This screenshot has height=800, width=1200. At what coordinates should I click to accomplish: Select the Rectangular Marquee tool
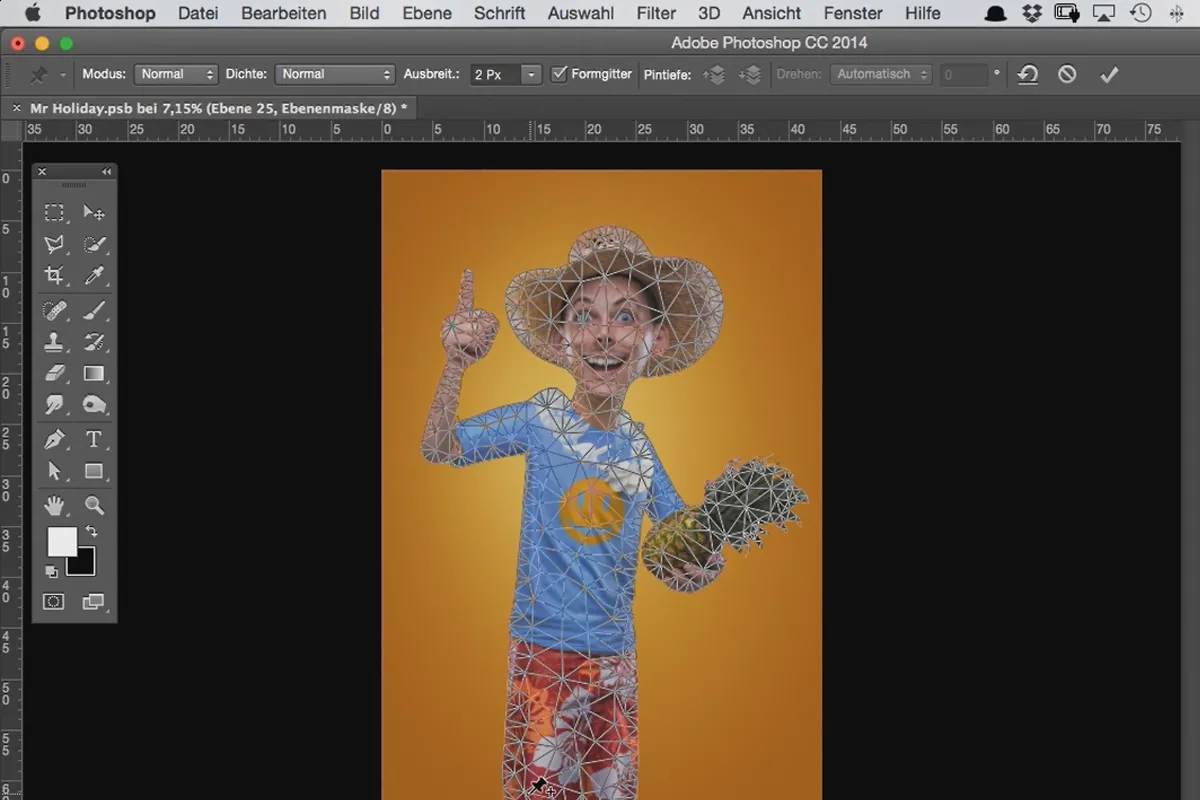click(54, 212)
